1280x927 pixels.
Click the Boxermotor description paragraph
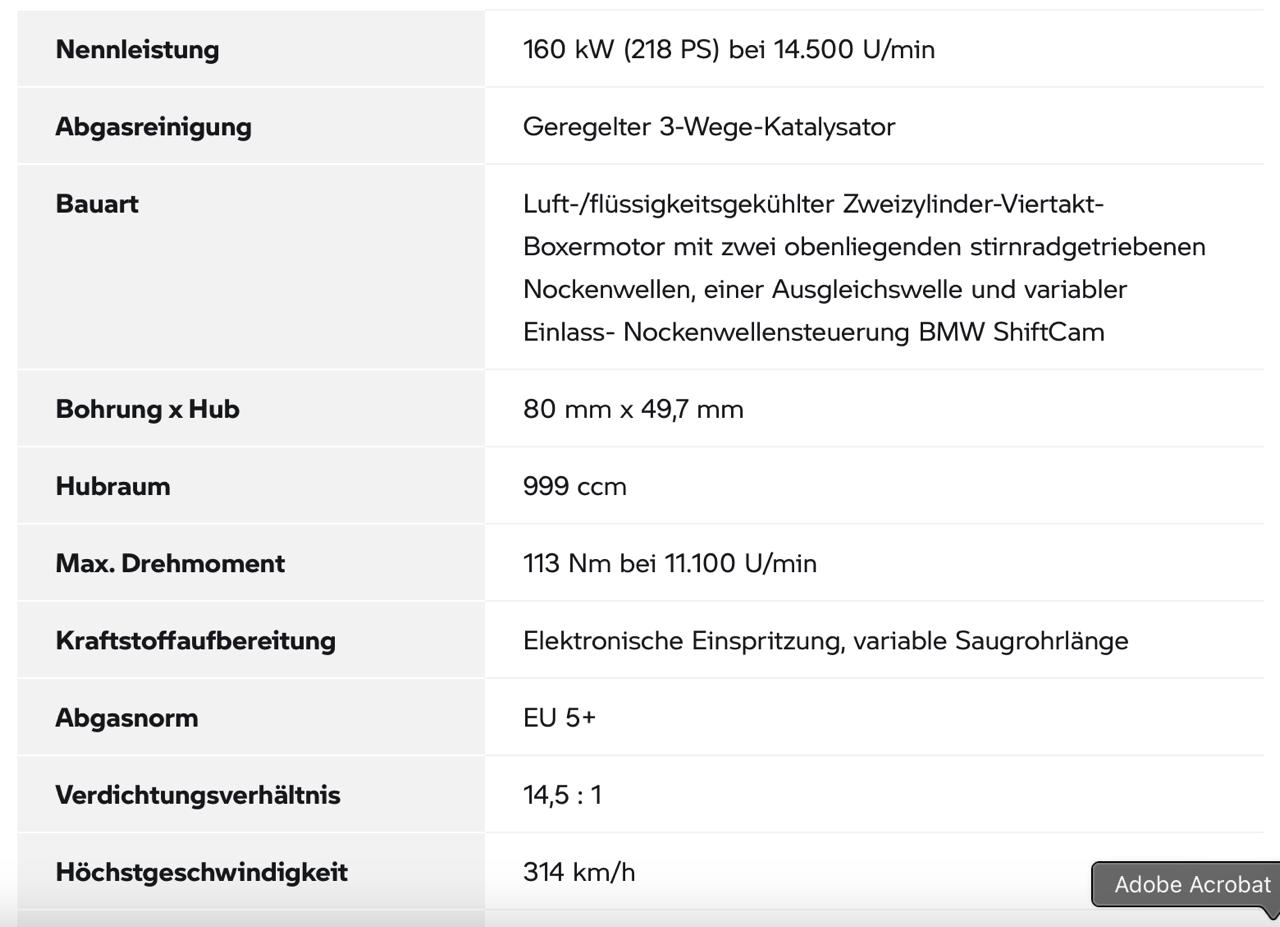click(863, 268)
